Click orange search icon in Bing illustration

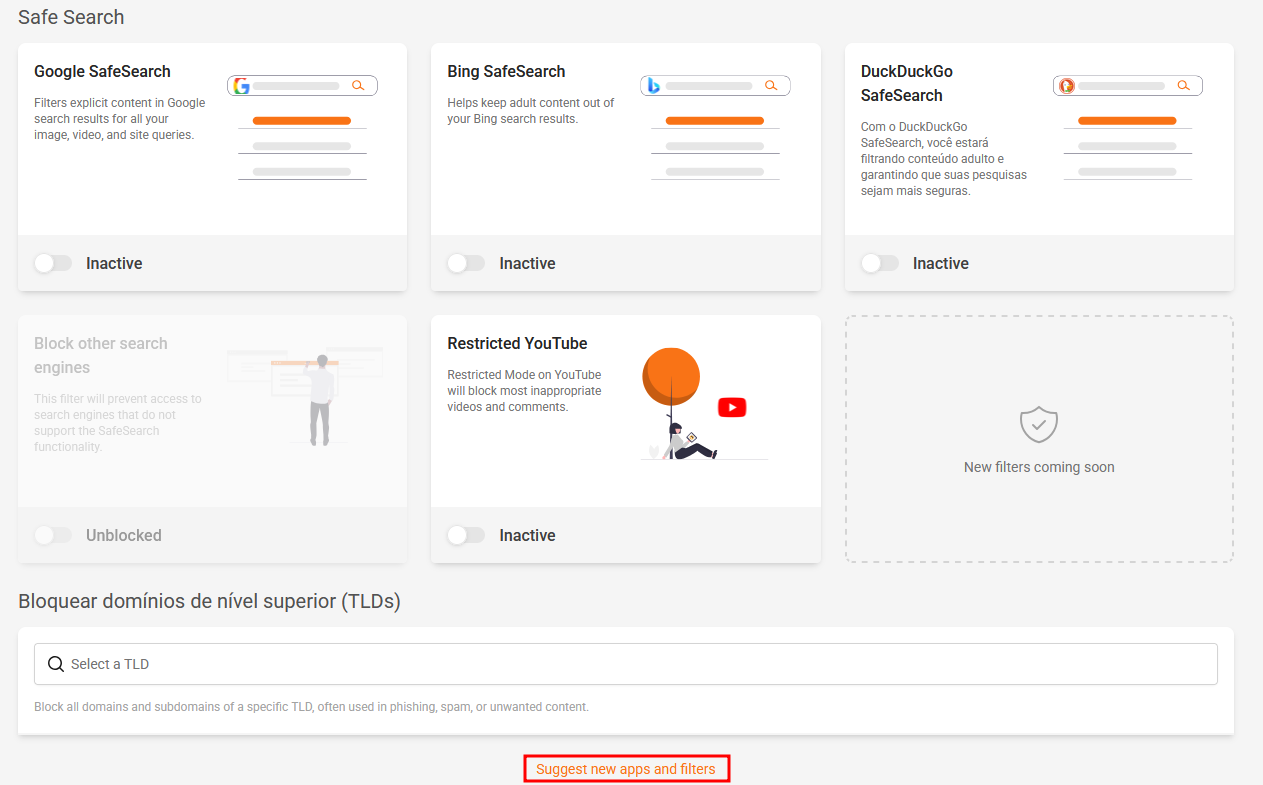[771, 86]
